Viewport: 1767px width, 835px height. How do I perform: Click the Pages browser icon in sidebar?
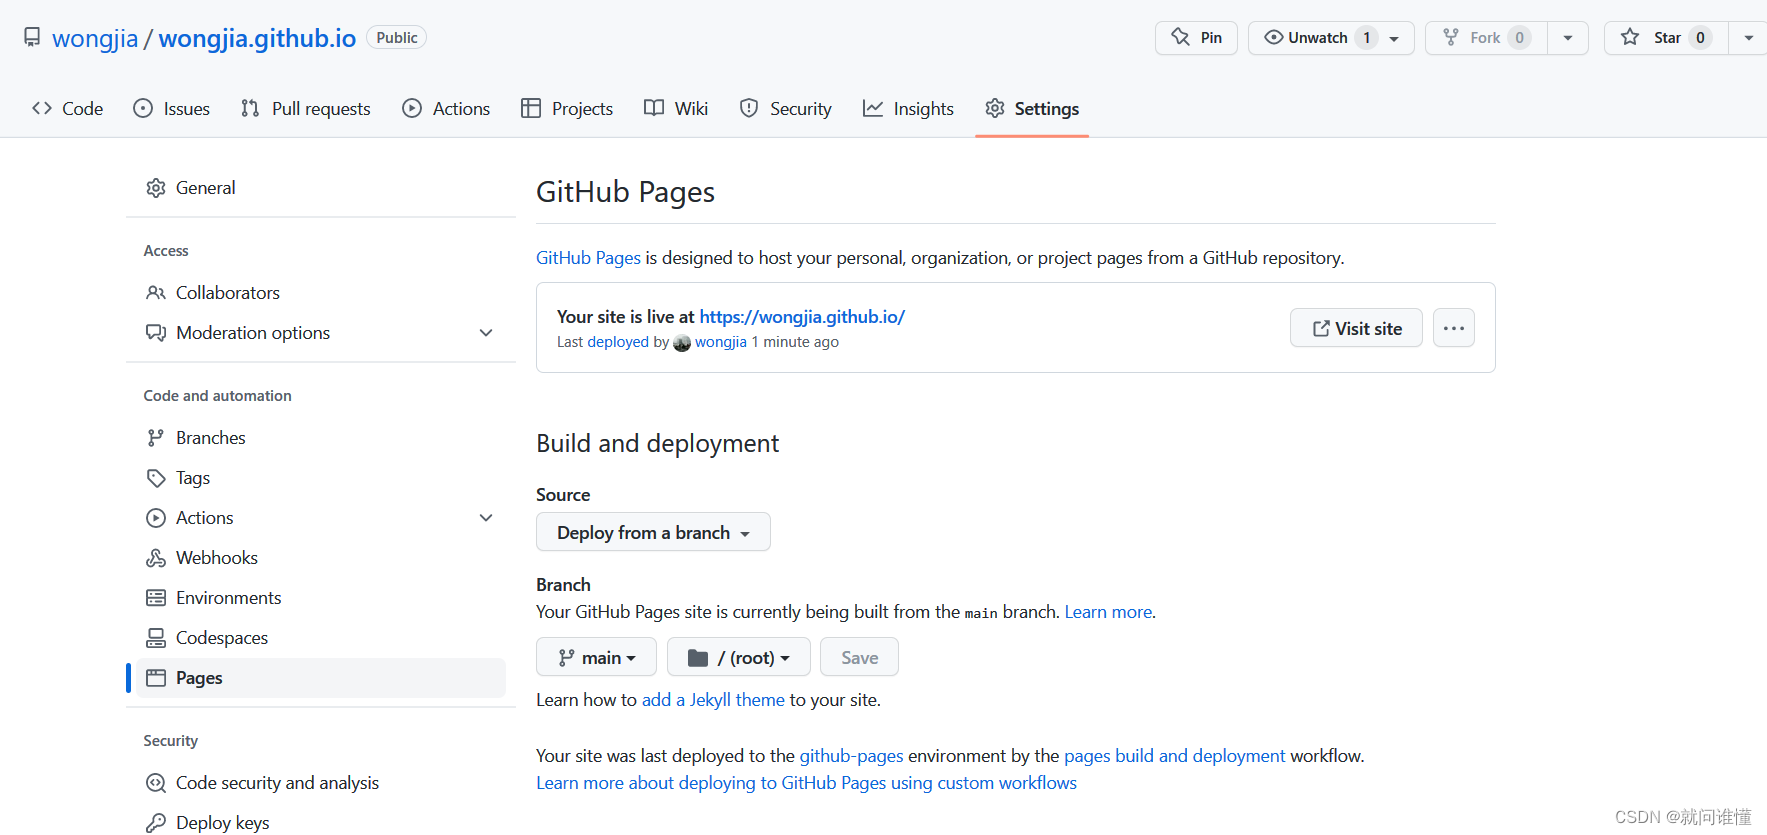tap(156, 678)
